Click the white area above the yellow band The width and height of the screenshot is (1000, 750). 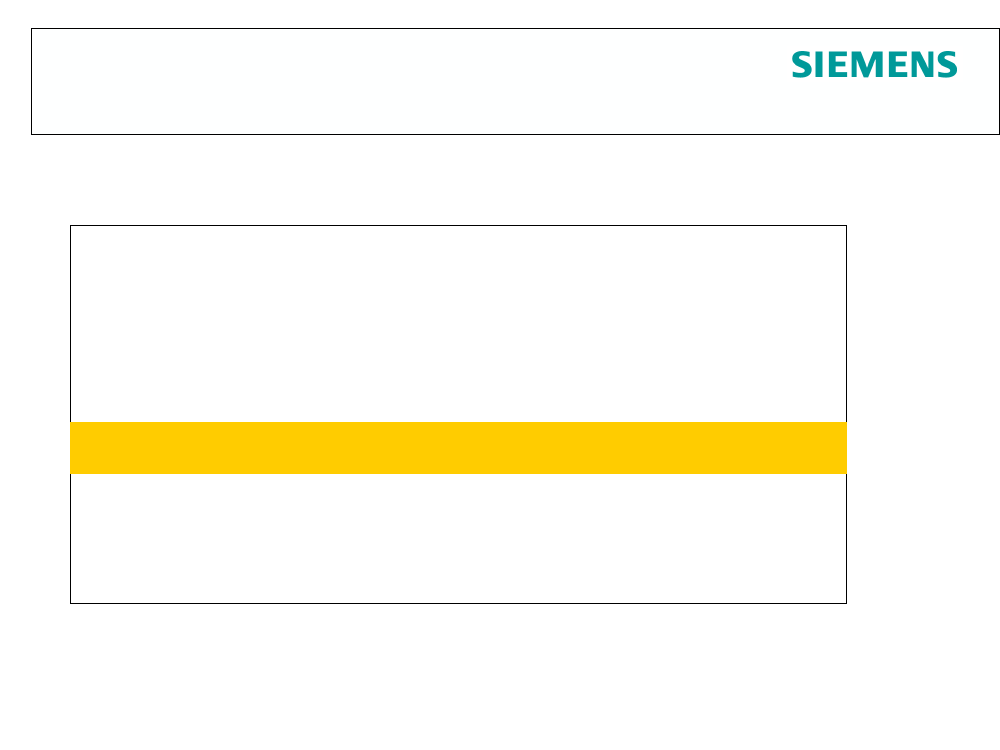pos(459,323)
